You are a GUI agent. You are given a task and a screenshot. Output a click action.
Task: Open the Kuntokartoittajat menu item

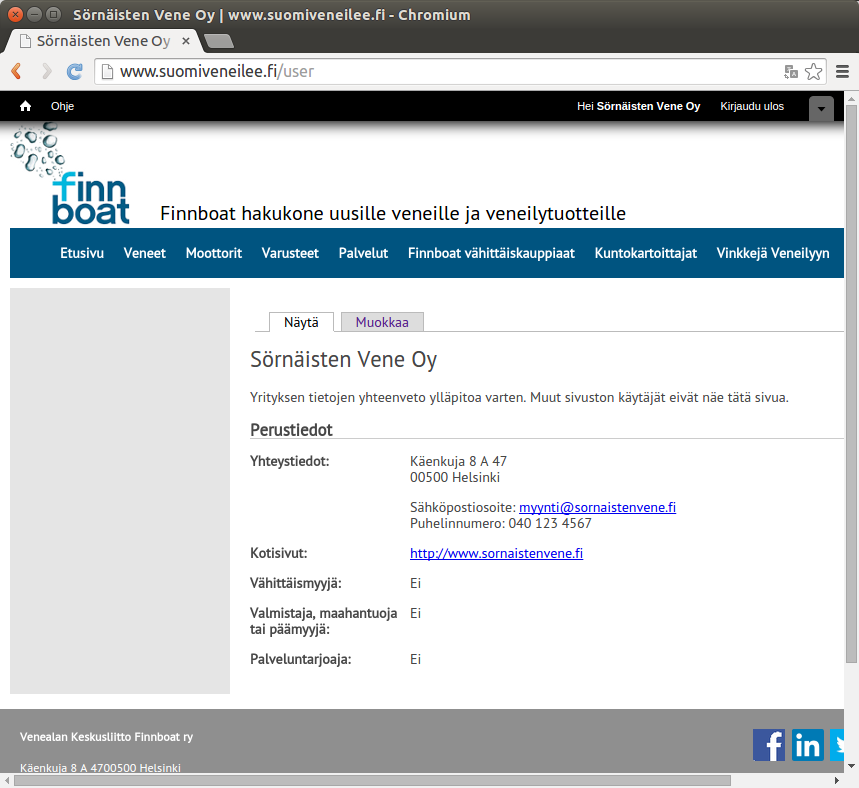pyautogui.click(x=645, y=253)
